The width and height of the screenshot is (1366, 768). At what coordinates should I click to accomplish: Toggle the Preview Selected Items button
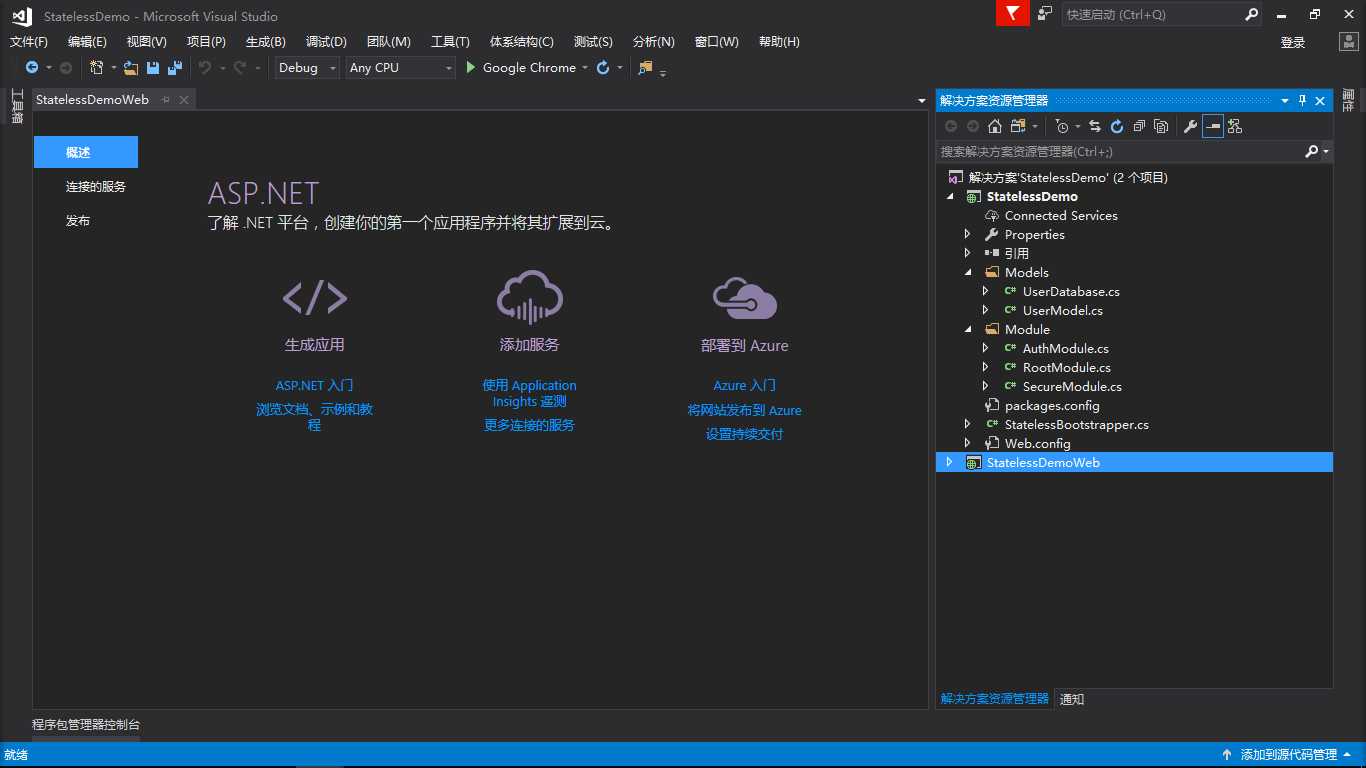[x=1213, y=126]
